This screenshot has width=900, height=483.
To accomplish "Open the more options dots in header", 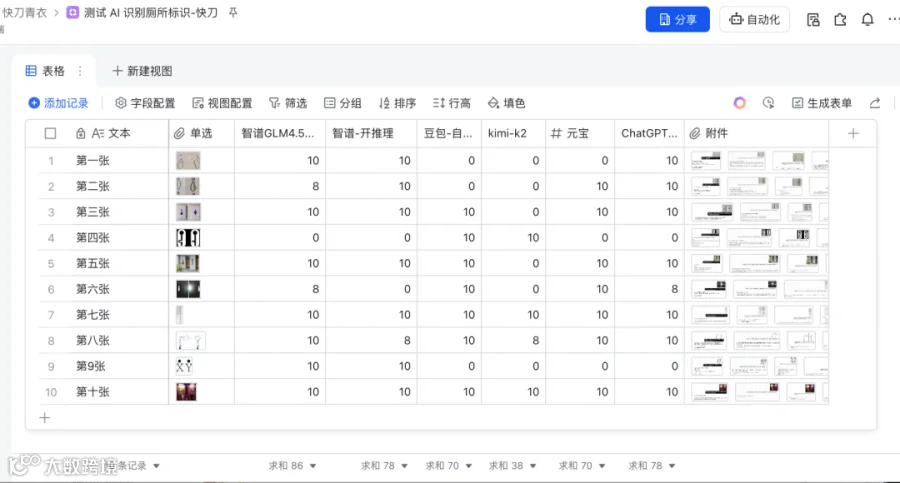I will click(893, 20).
